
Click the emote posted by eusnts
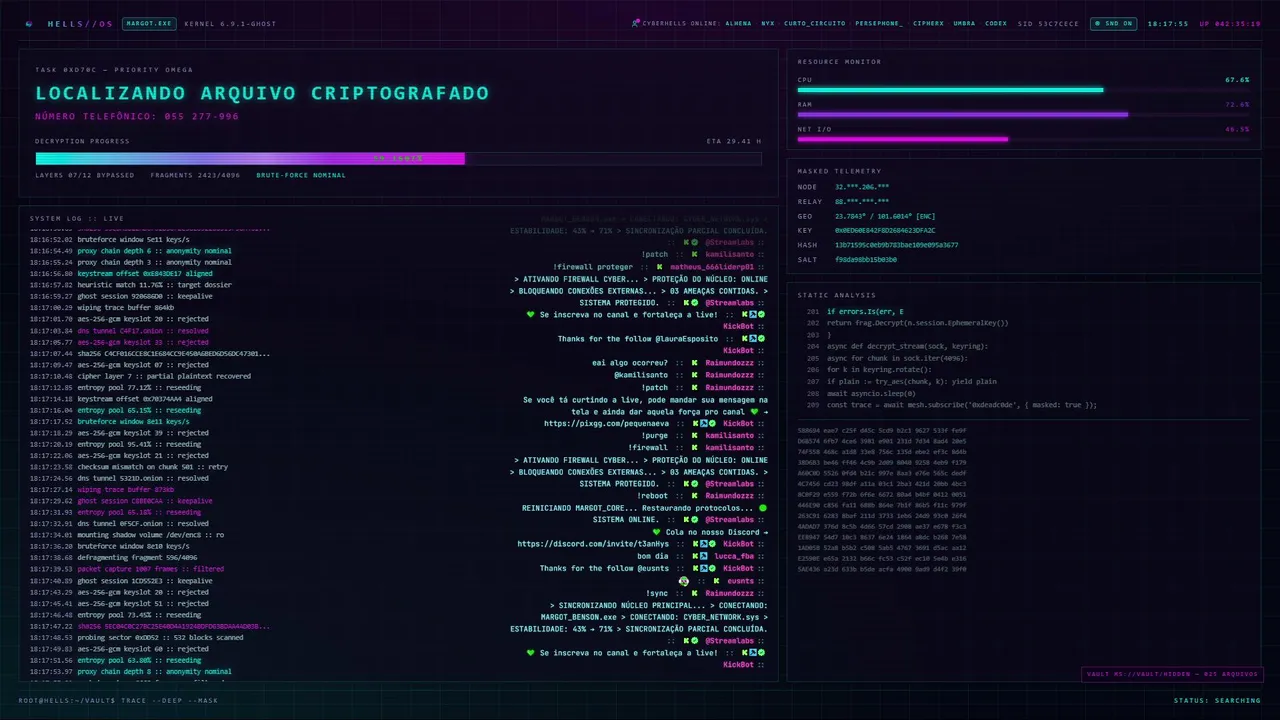(684, 580)
